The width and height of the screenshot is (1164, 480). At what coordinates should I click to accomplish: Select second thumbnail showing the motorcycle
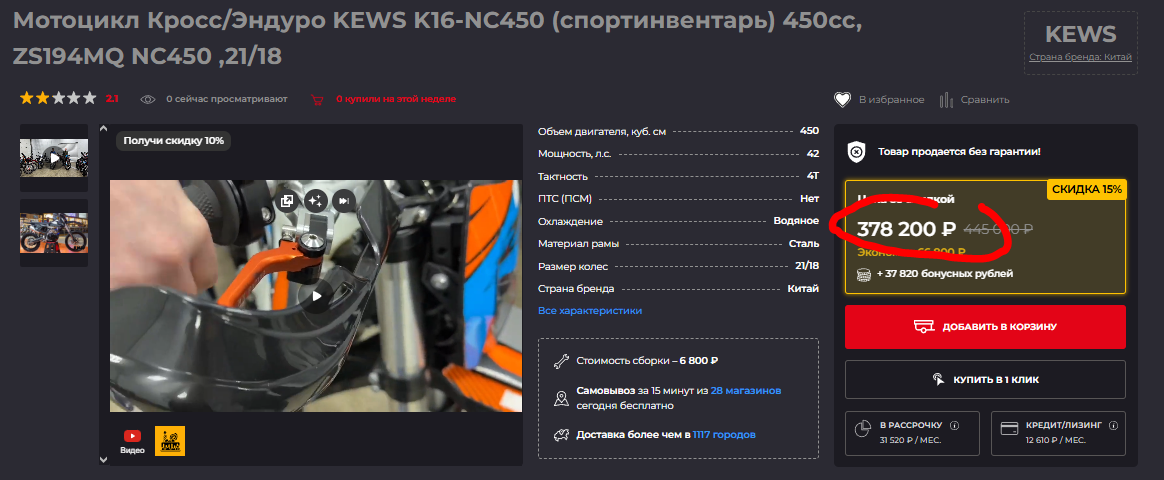[53, 233]
